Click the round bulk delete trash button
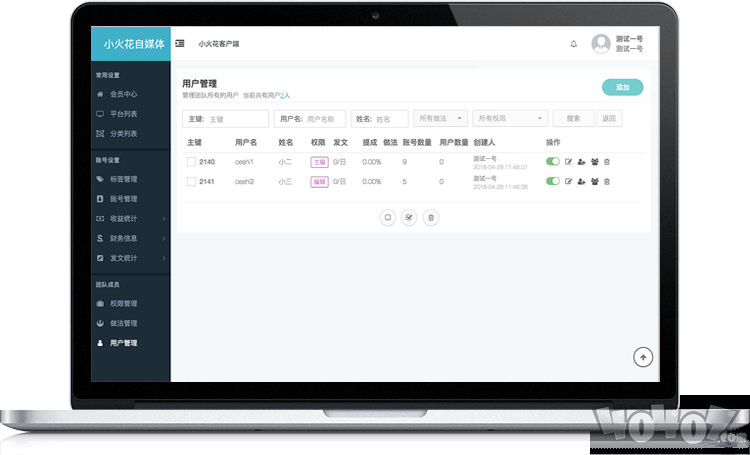 tap(431, 217)
